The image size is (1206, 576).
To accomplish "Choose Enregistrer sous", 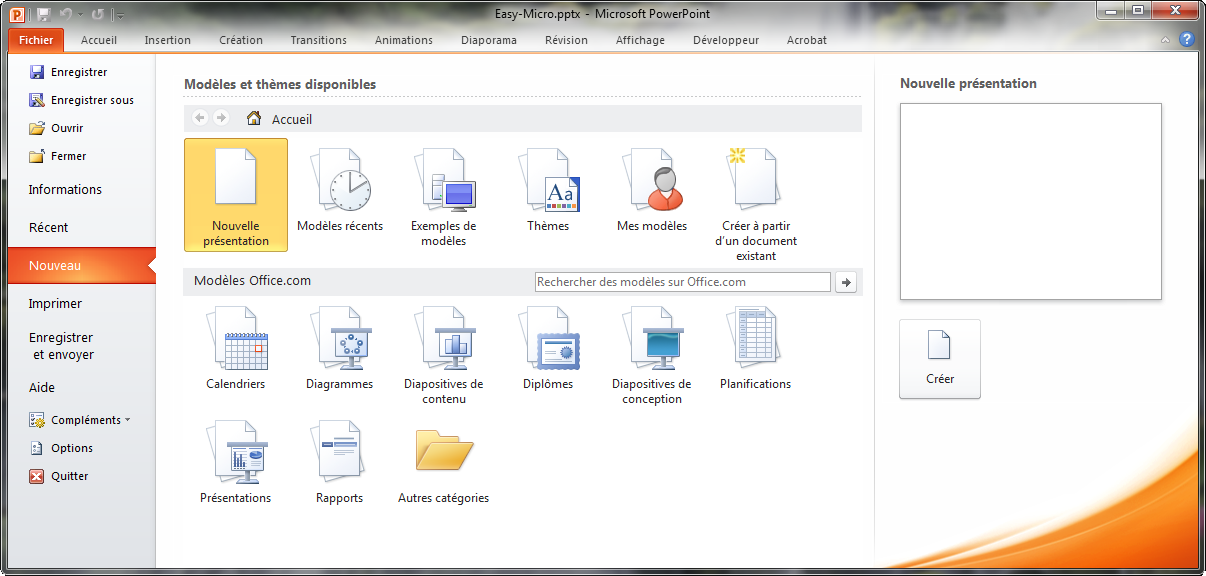I will tap(81, 100).
